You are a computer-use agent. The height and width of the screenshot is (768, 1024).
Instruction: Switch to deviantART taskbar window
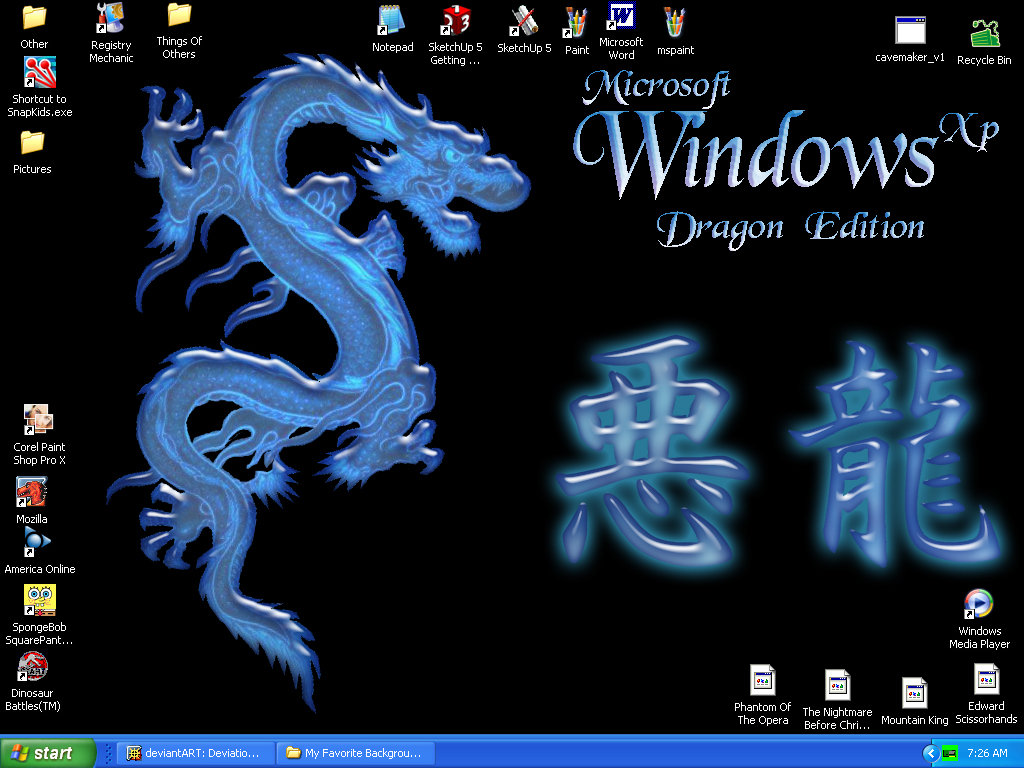[195, 753]
